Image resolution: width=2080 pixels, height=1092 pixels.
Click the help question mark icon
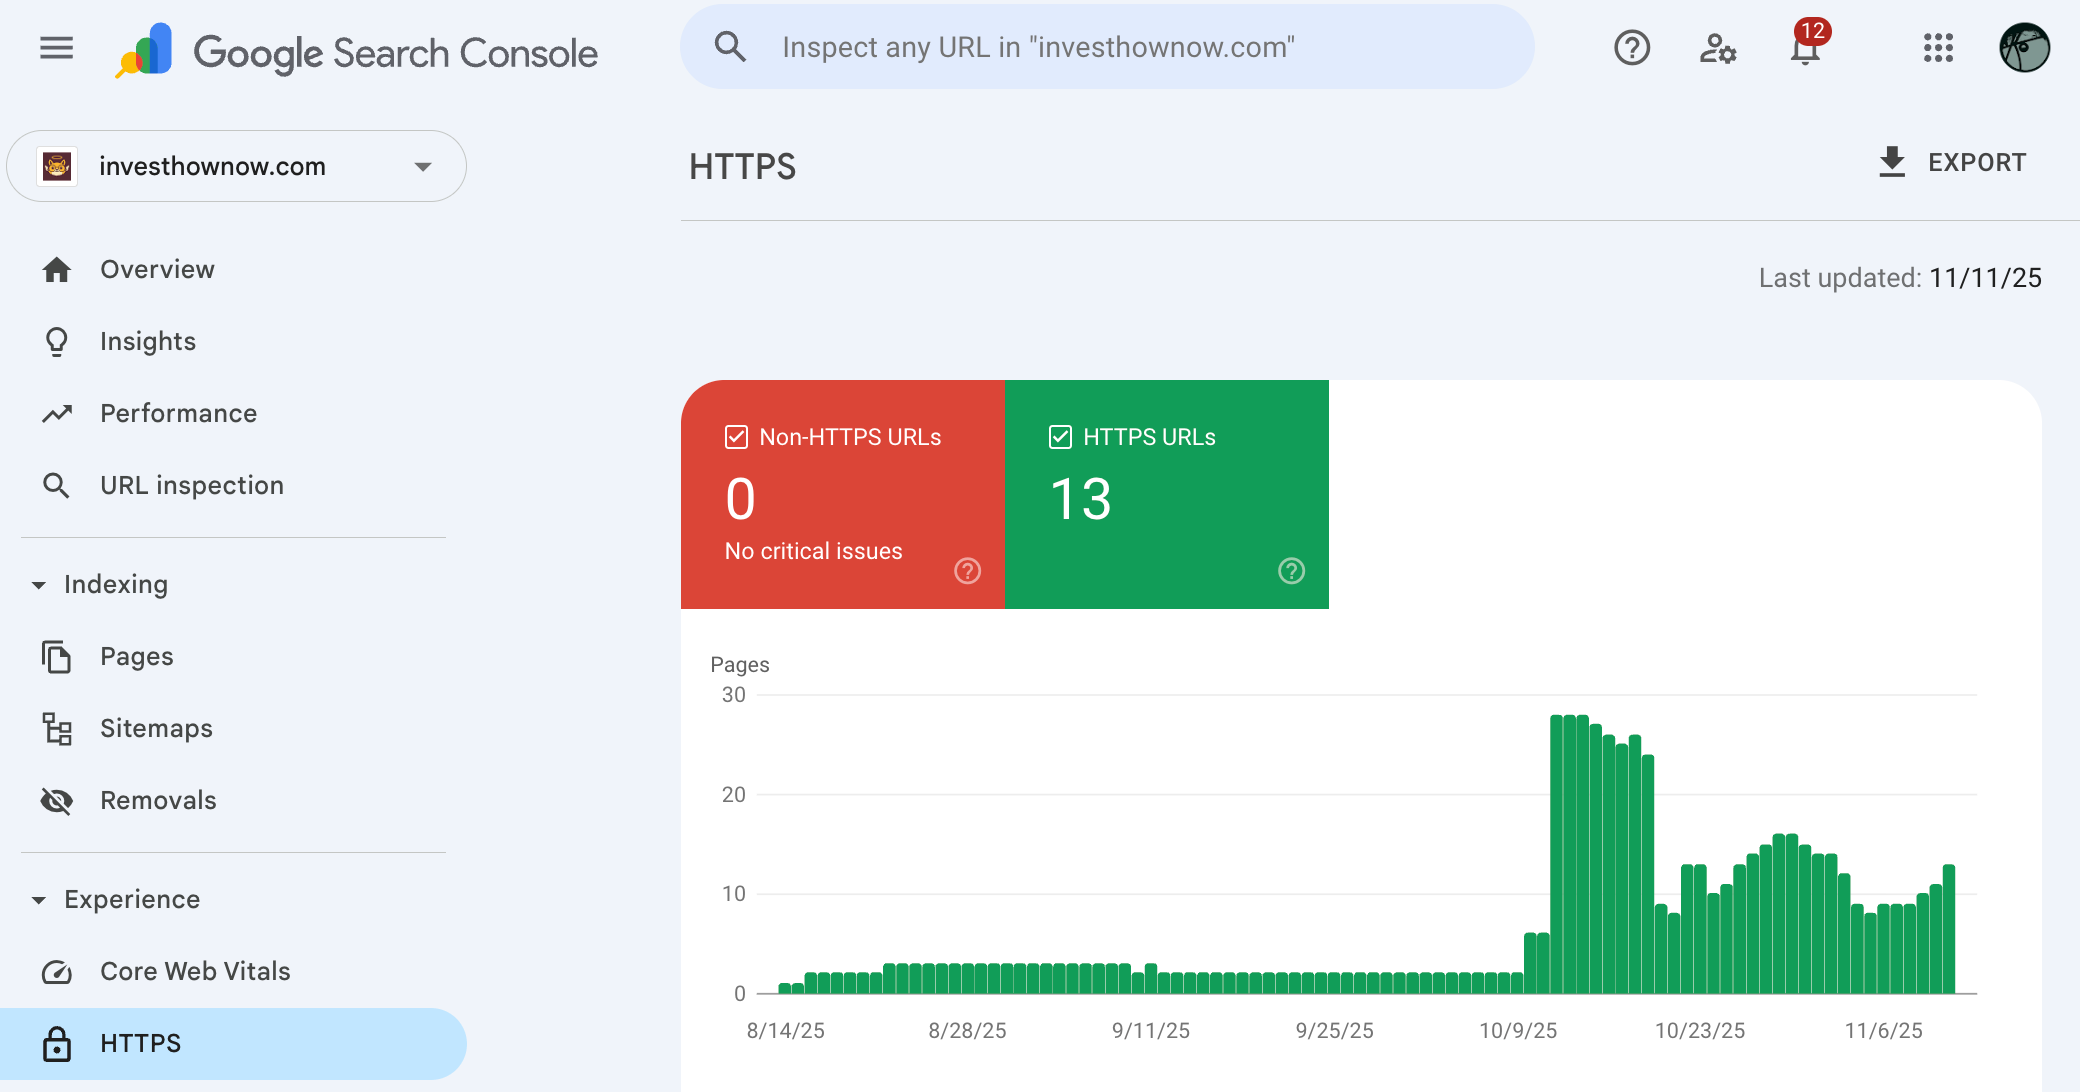coord(1631,47)
